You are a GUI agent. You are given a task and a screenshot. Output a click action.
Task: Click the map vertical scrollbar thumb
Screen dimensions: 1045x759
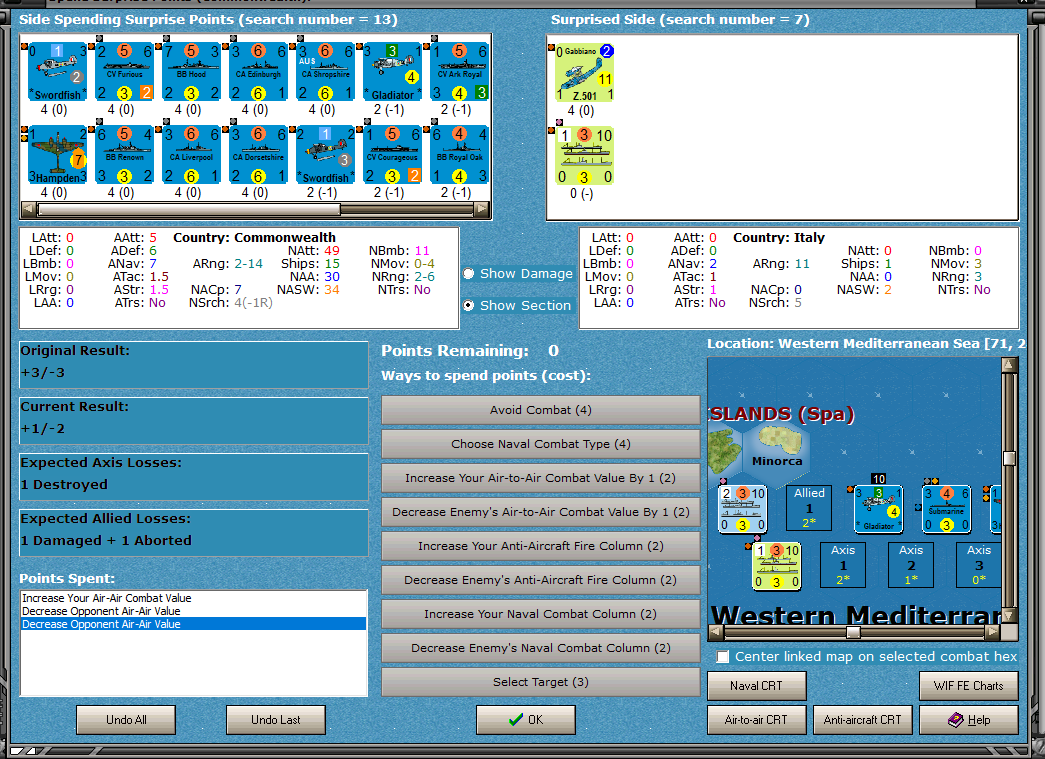point(1009,459)
